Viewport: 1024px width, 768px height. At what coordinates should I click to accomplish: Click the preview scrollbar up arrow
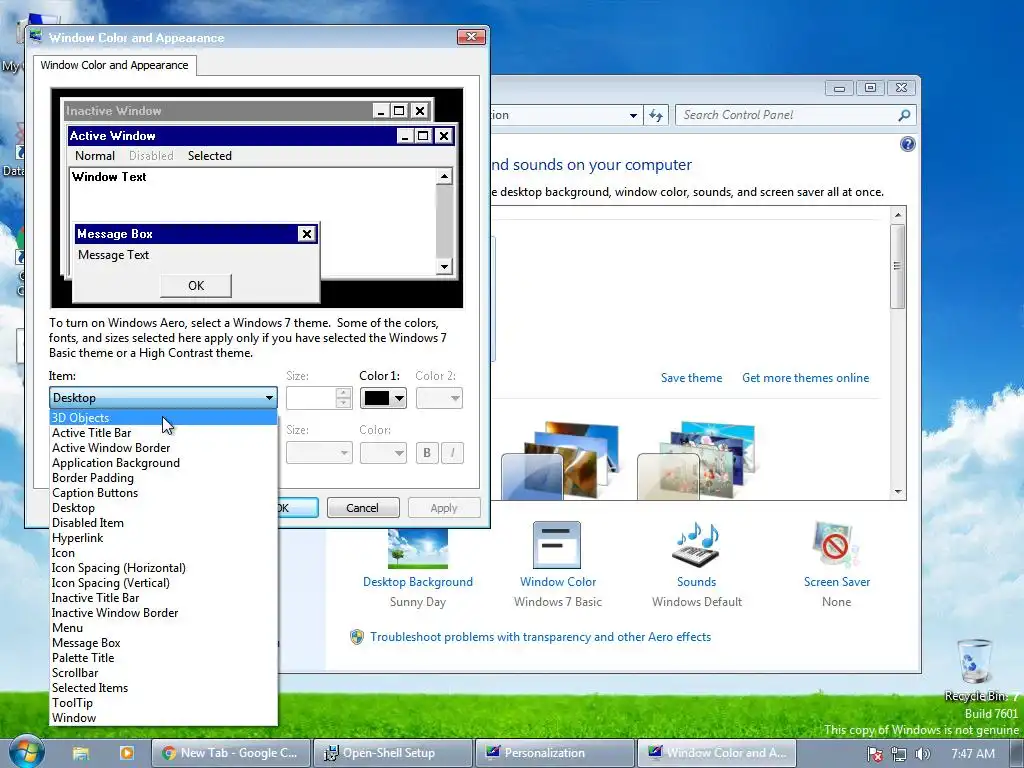pos(444,176)
